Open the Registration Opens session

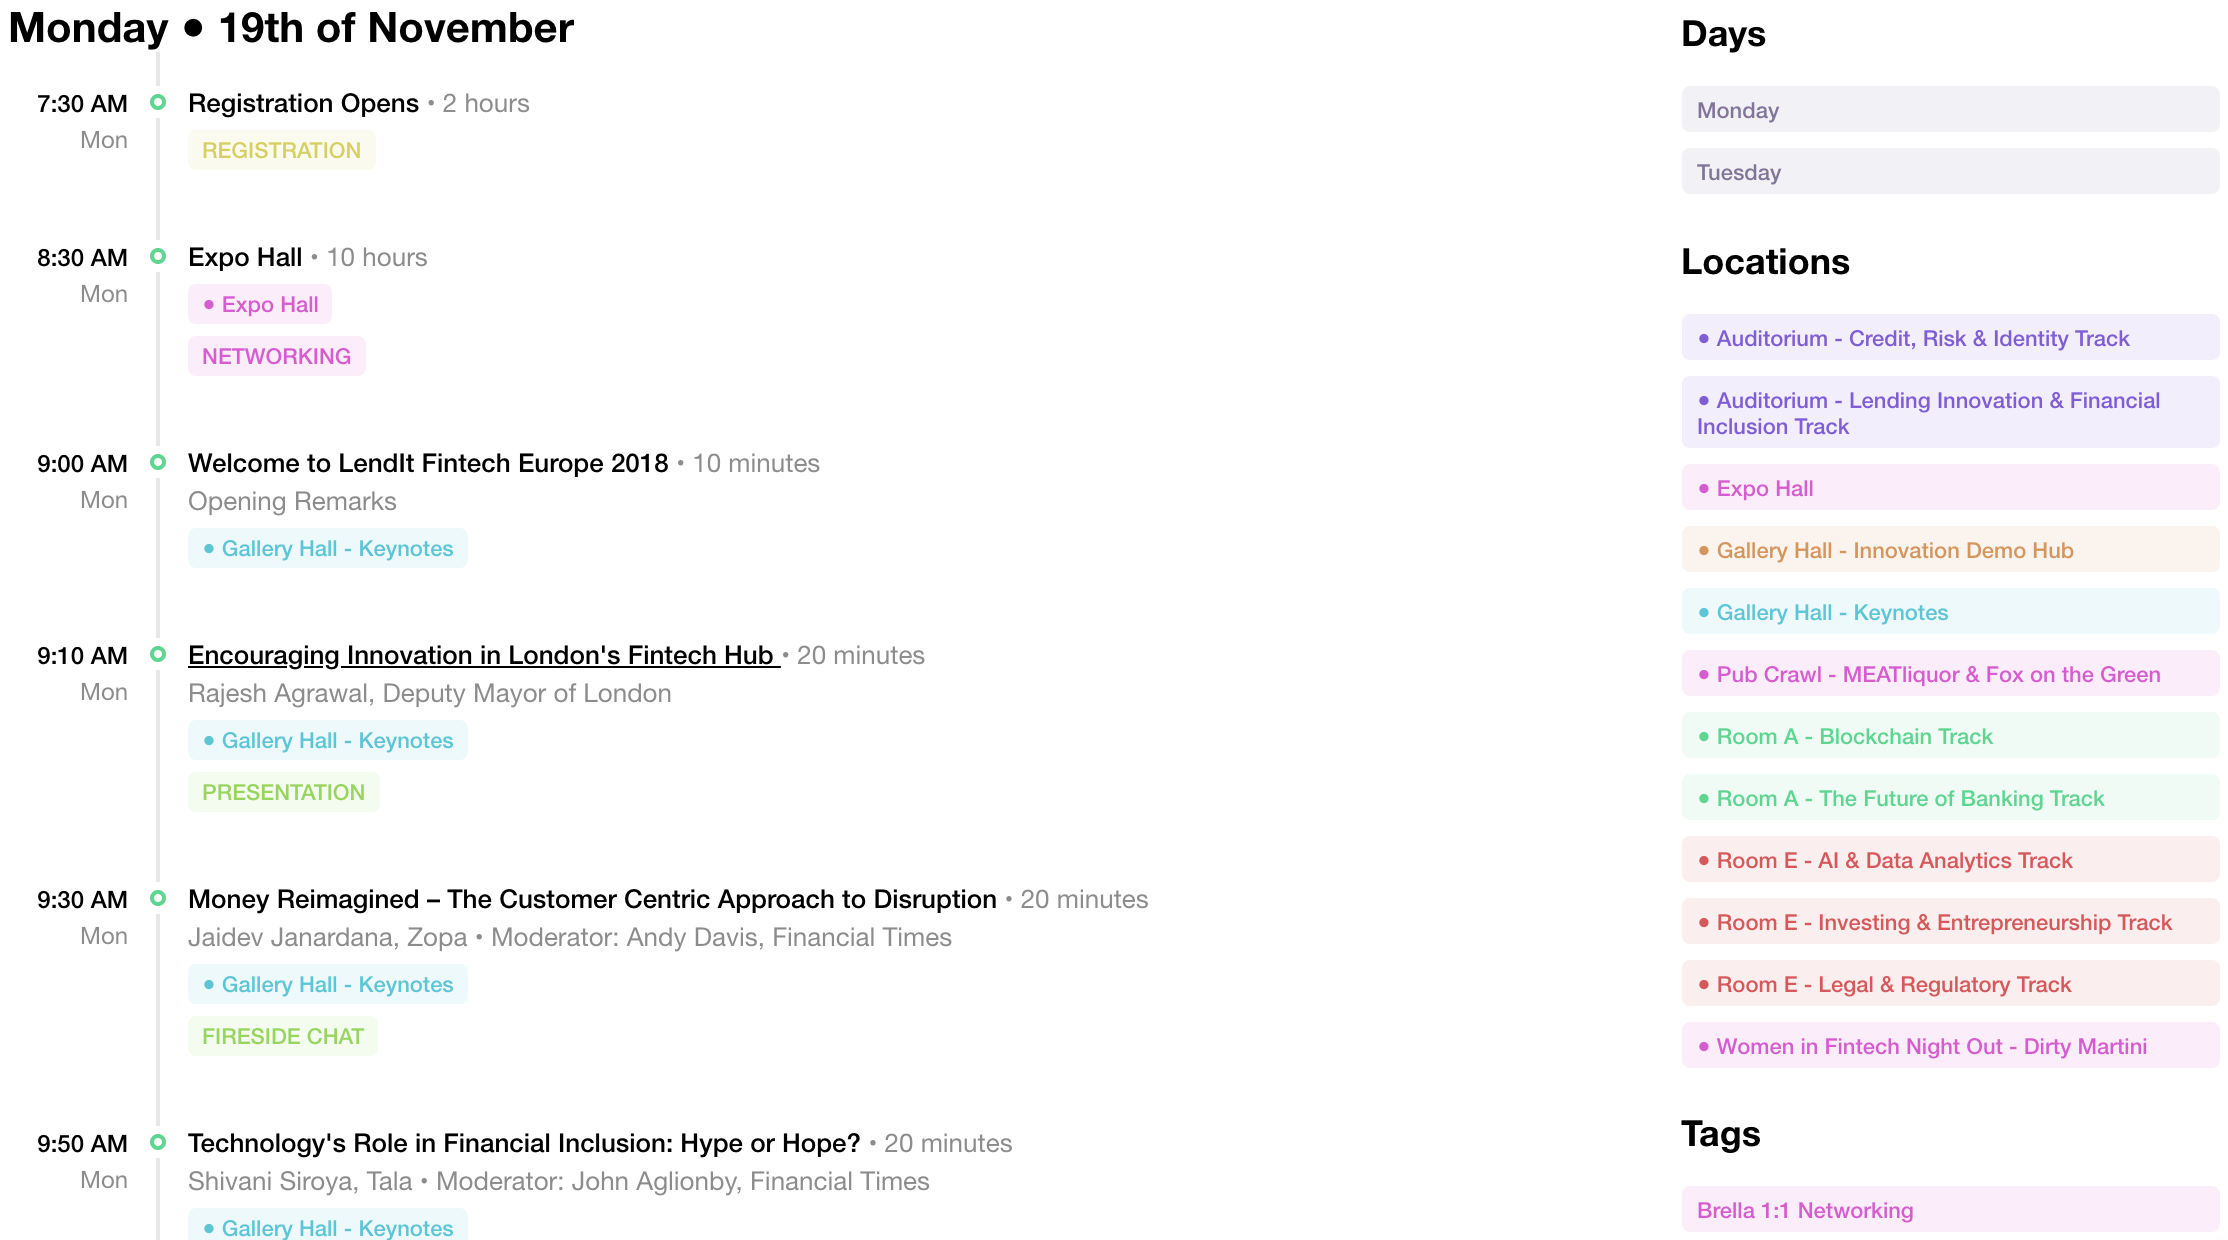point(303,103)
